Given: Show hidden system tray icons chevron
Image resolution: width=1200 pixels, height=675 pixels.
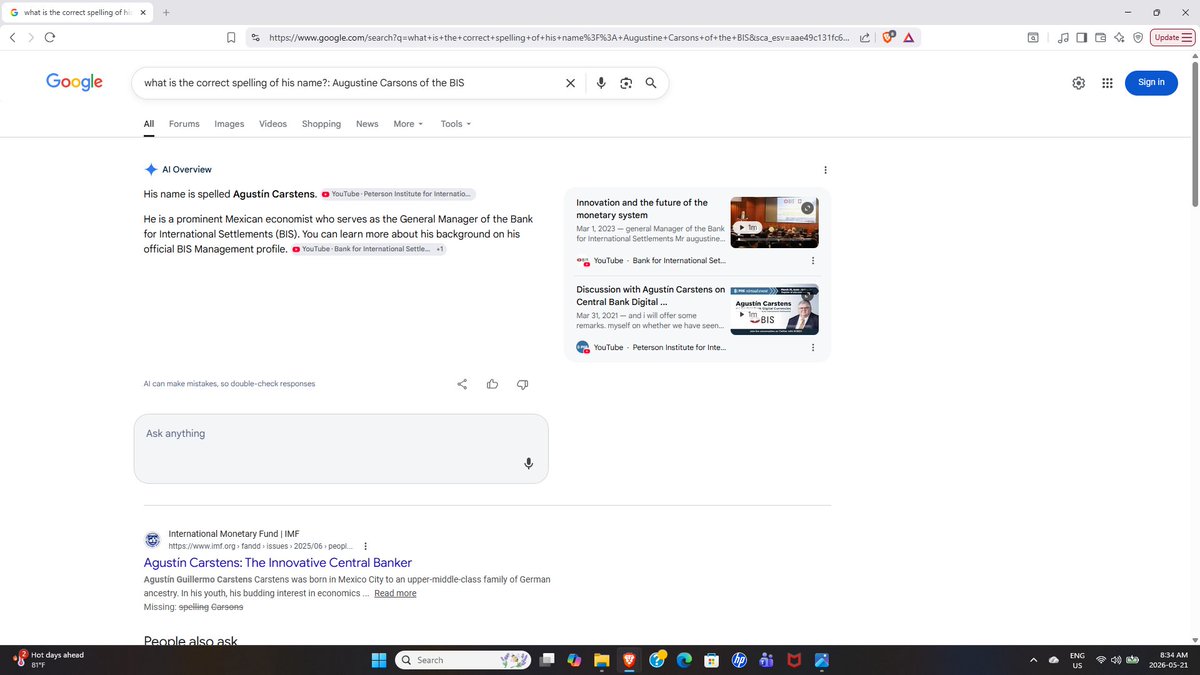Looking at the screenshot, I should click(x=1033, y=660).
